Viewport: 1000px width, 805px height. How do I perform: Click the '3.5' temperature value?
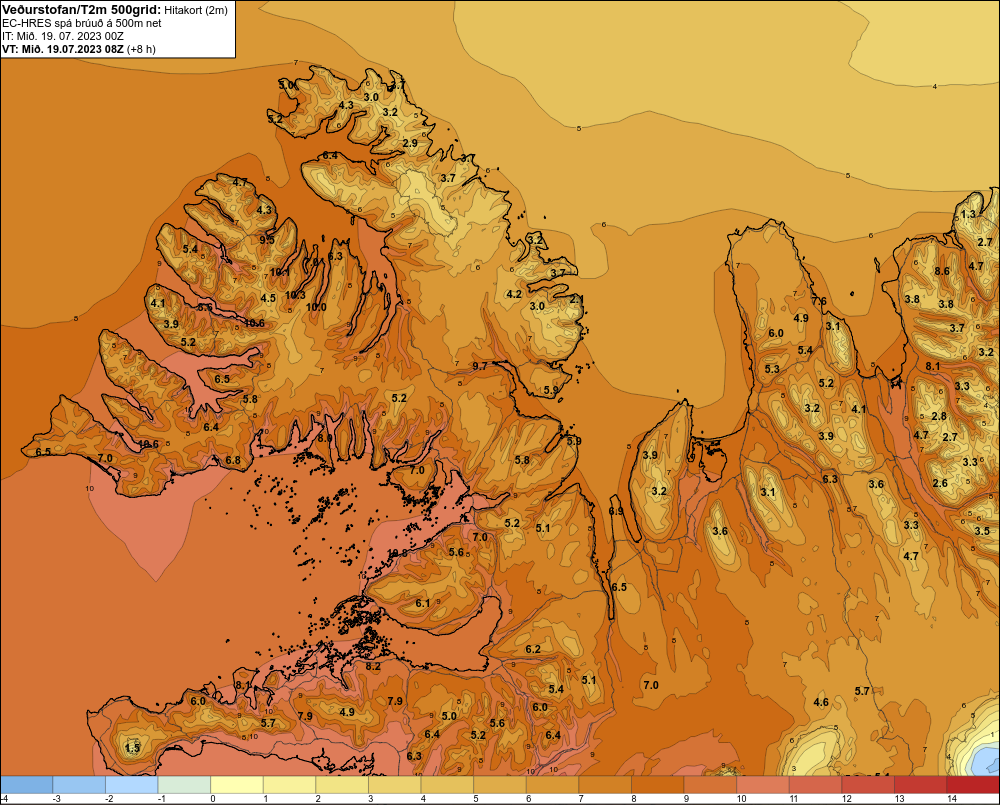[982, 531]
